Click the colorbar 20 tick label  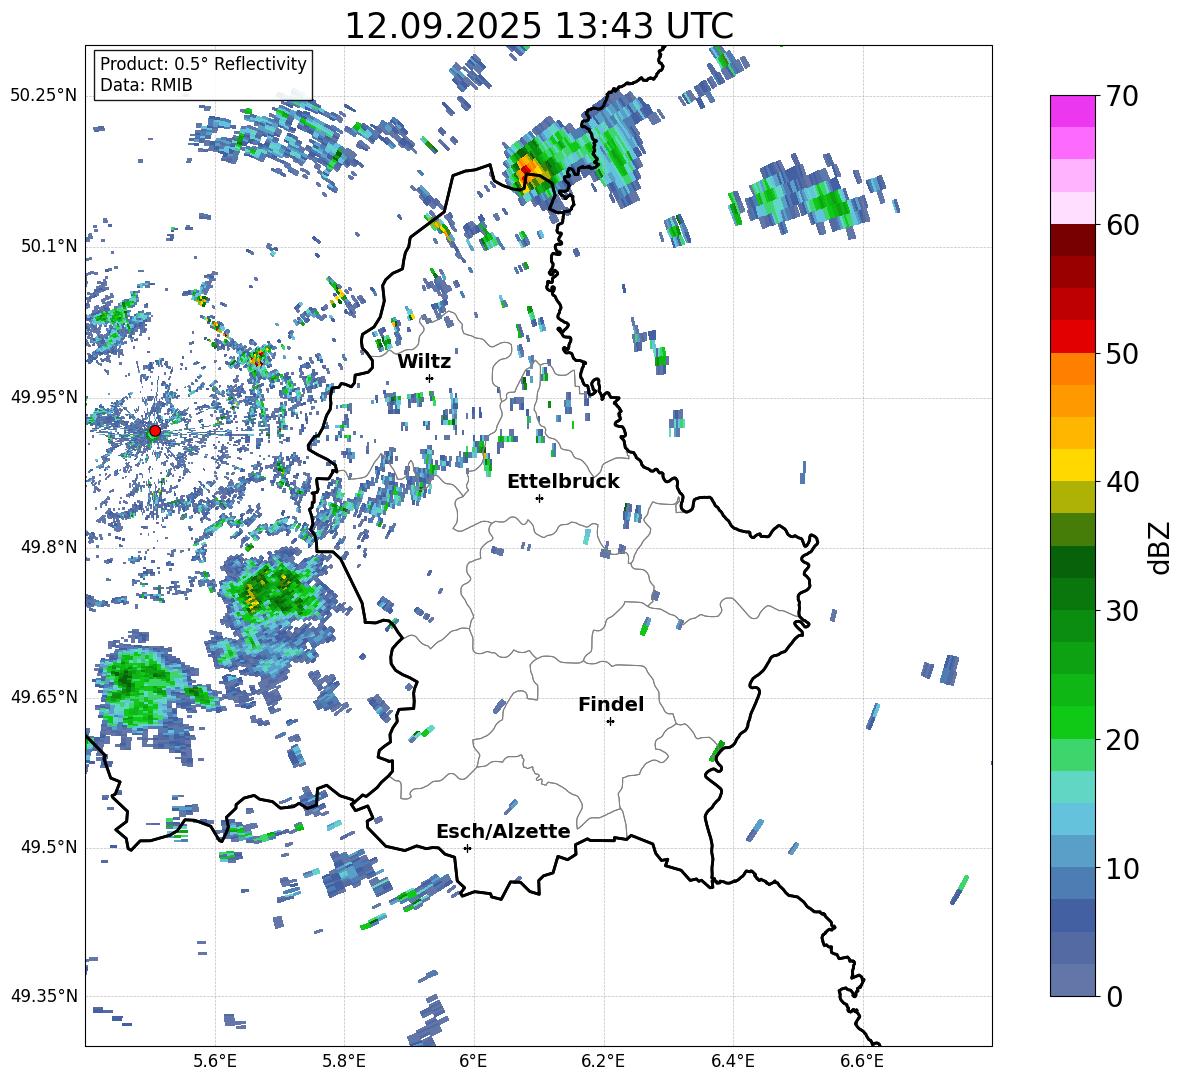coord(1123,740)
